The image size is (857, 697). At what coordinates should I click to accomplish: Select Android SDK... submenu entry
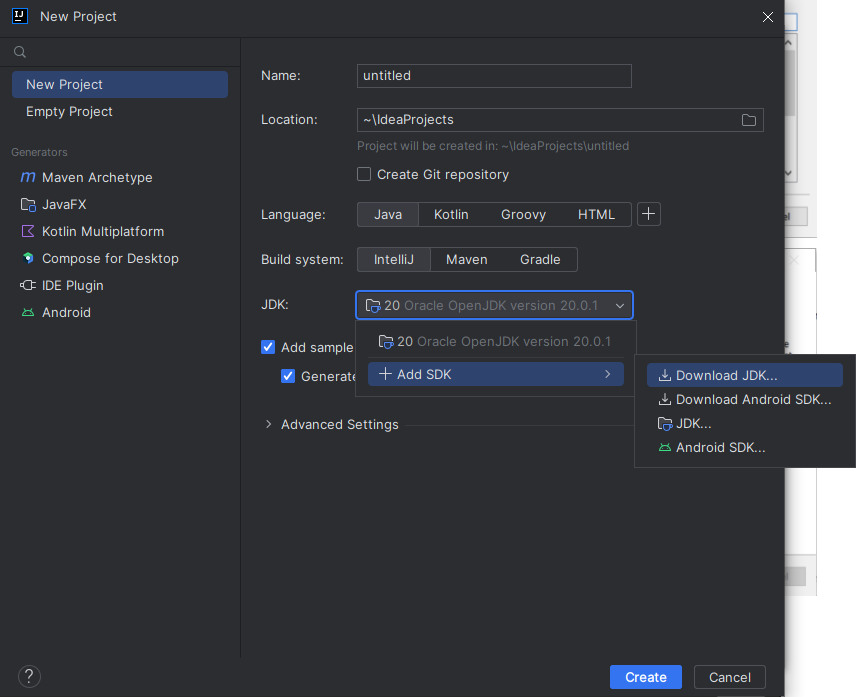tap(744, 448)
